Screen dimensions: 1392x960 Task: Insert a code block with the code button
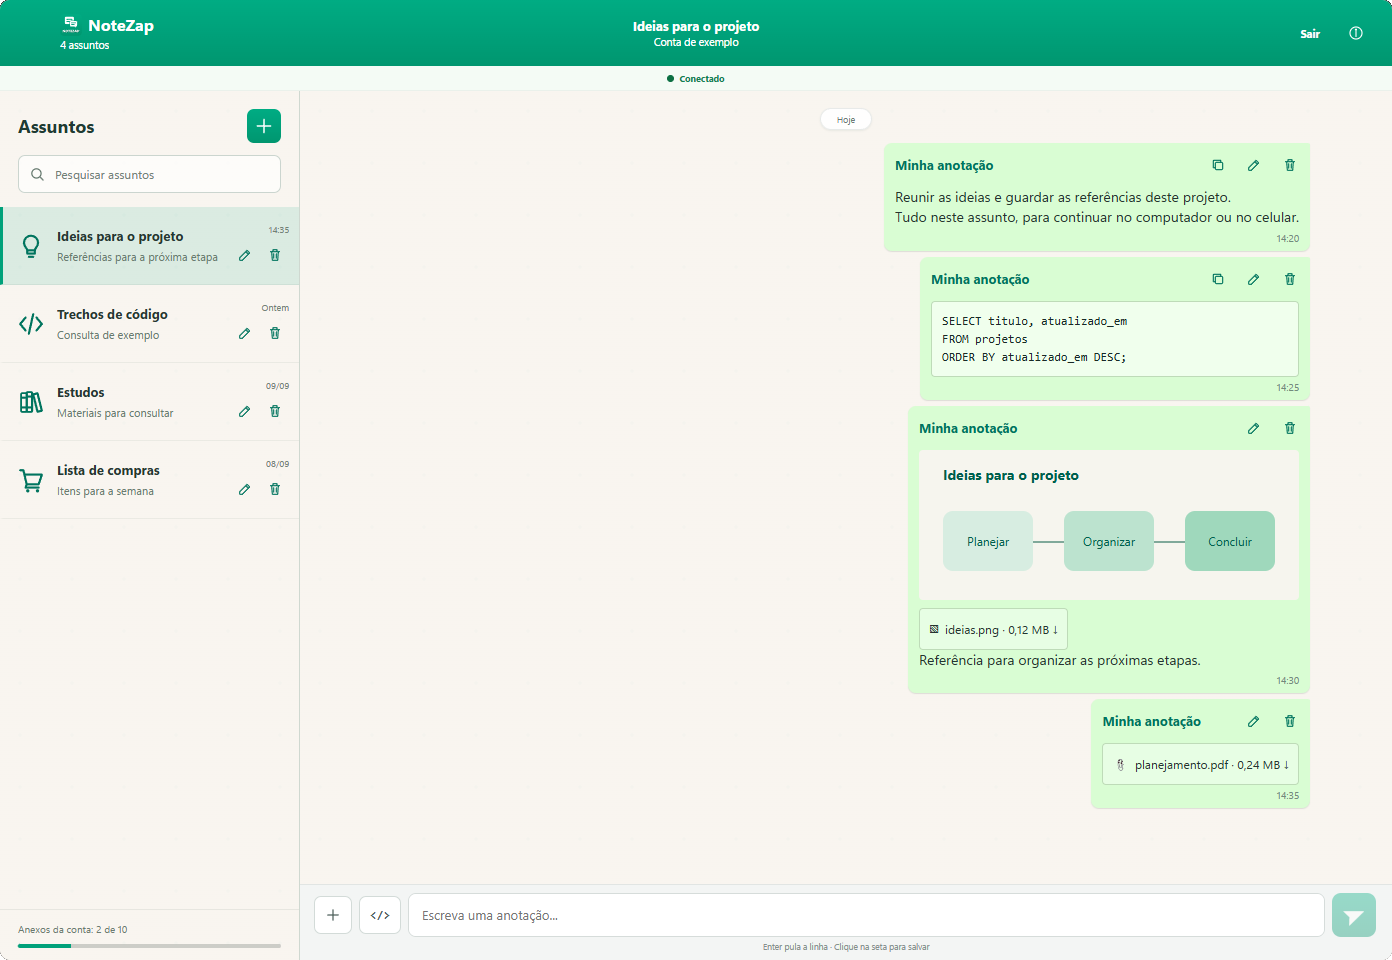(380, 915)
